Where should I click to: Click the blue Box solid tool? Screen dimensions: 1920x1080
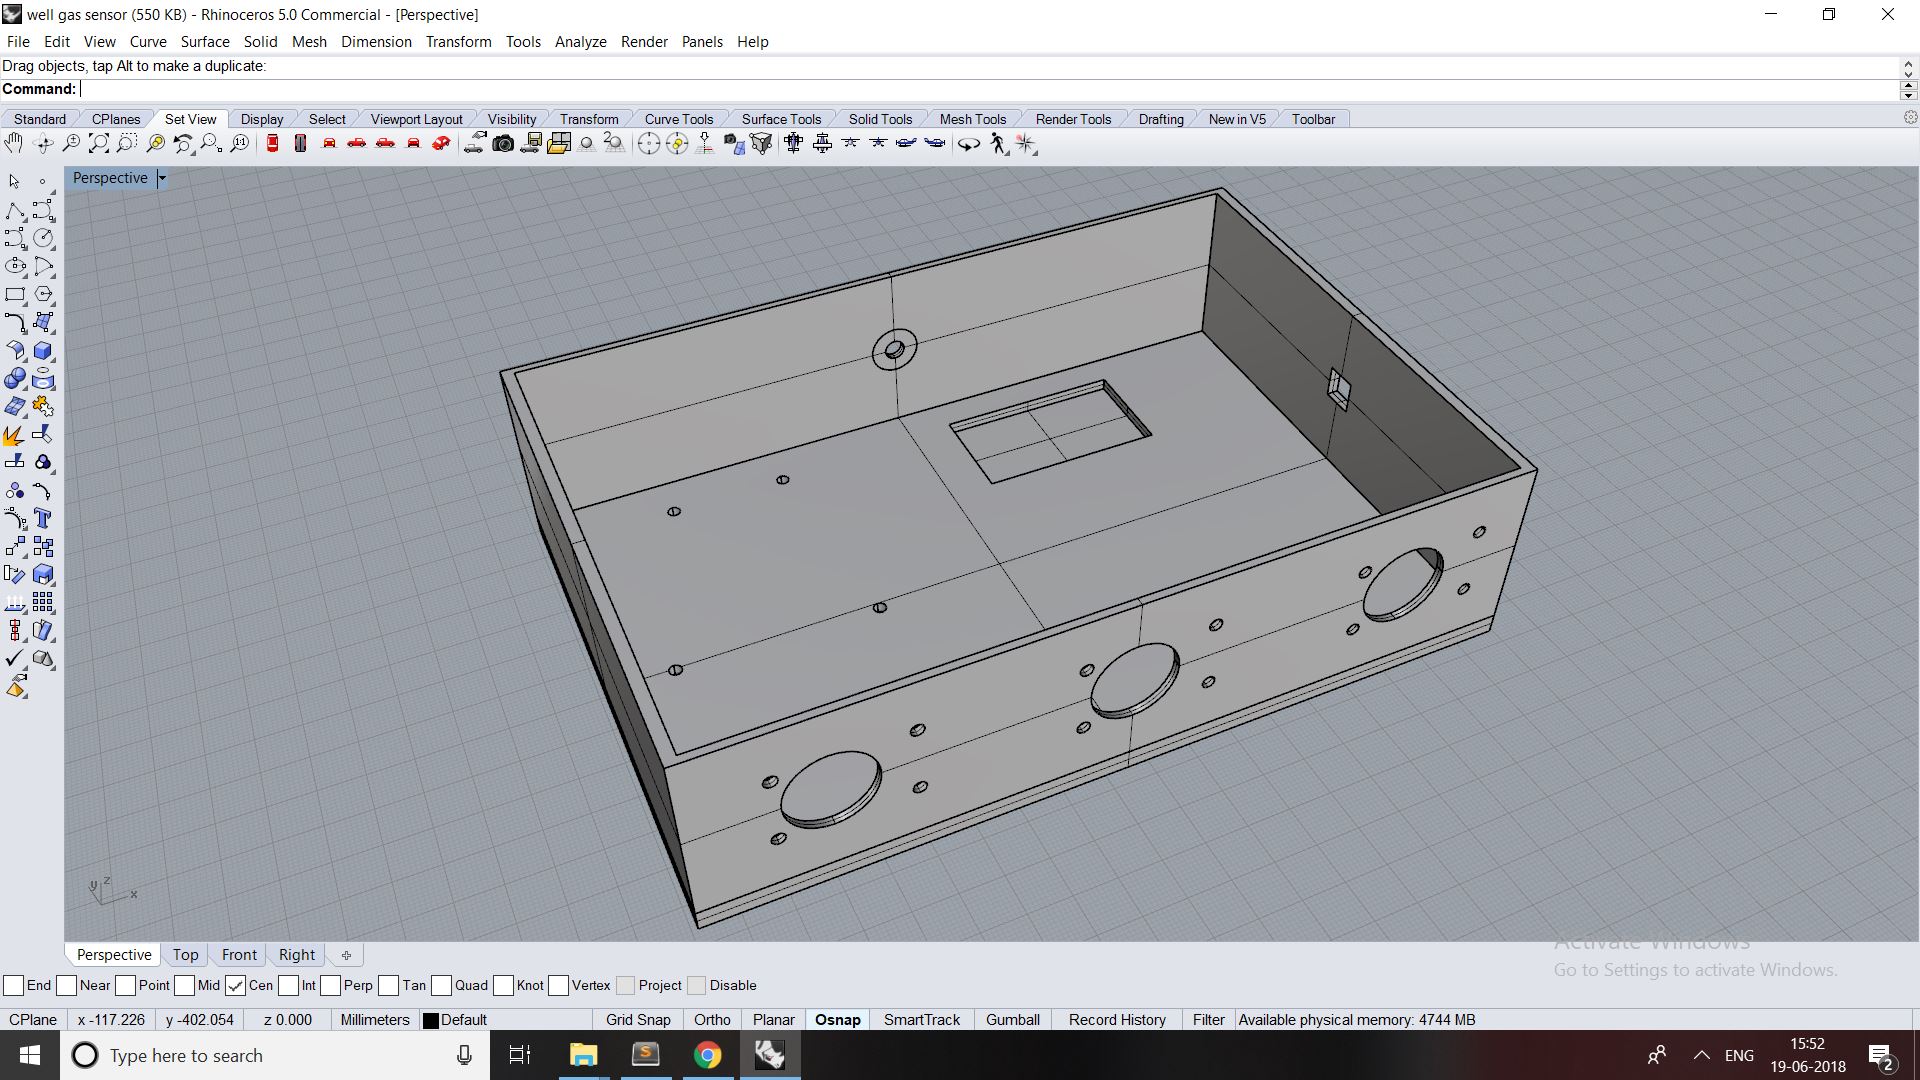pyautogui.click(x=43, y=351)
